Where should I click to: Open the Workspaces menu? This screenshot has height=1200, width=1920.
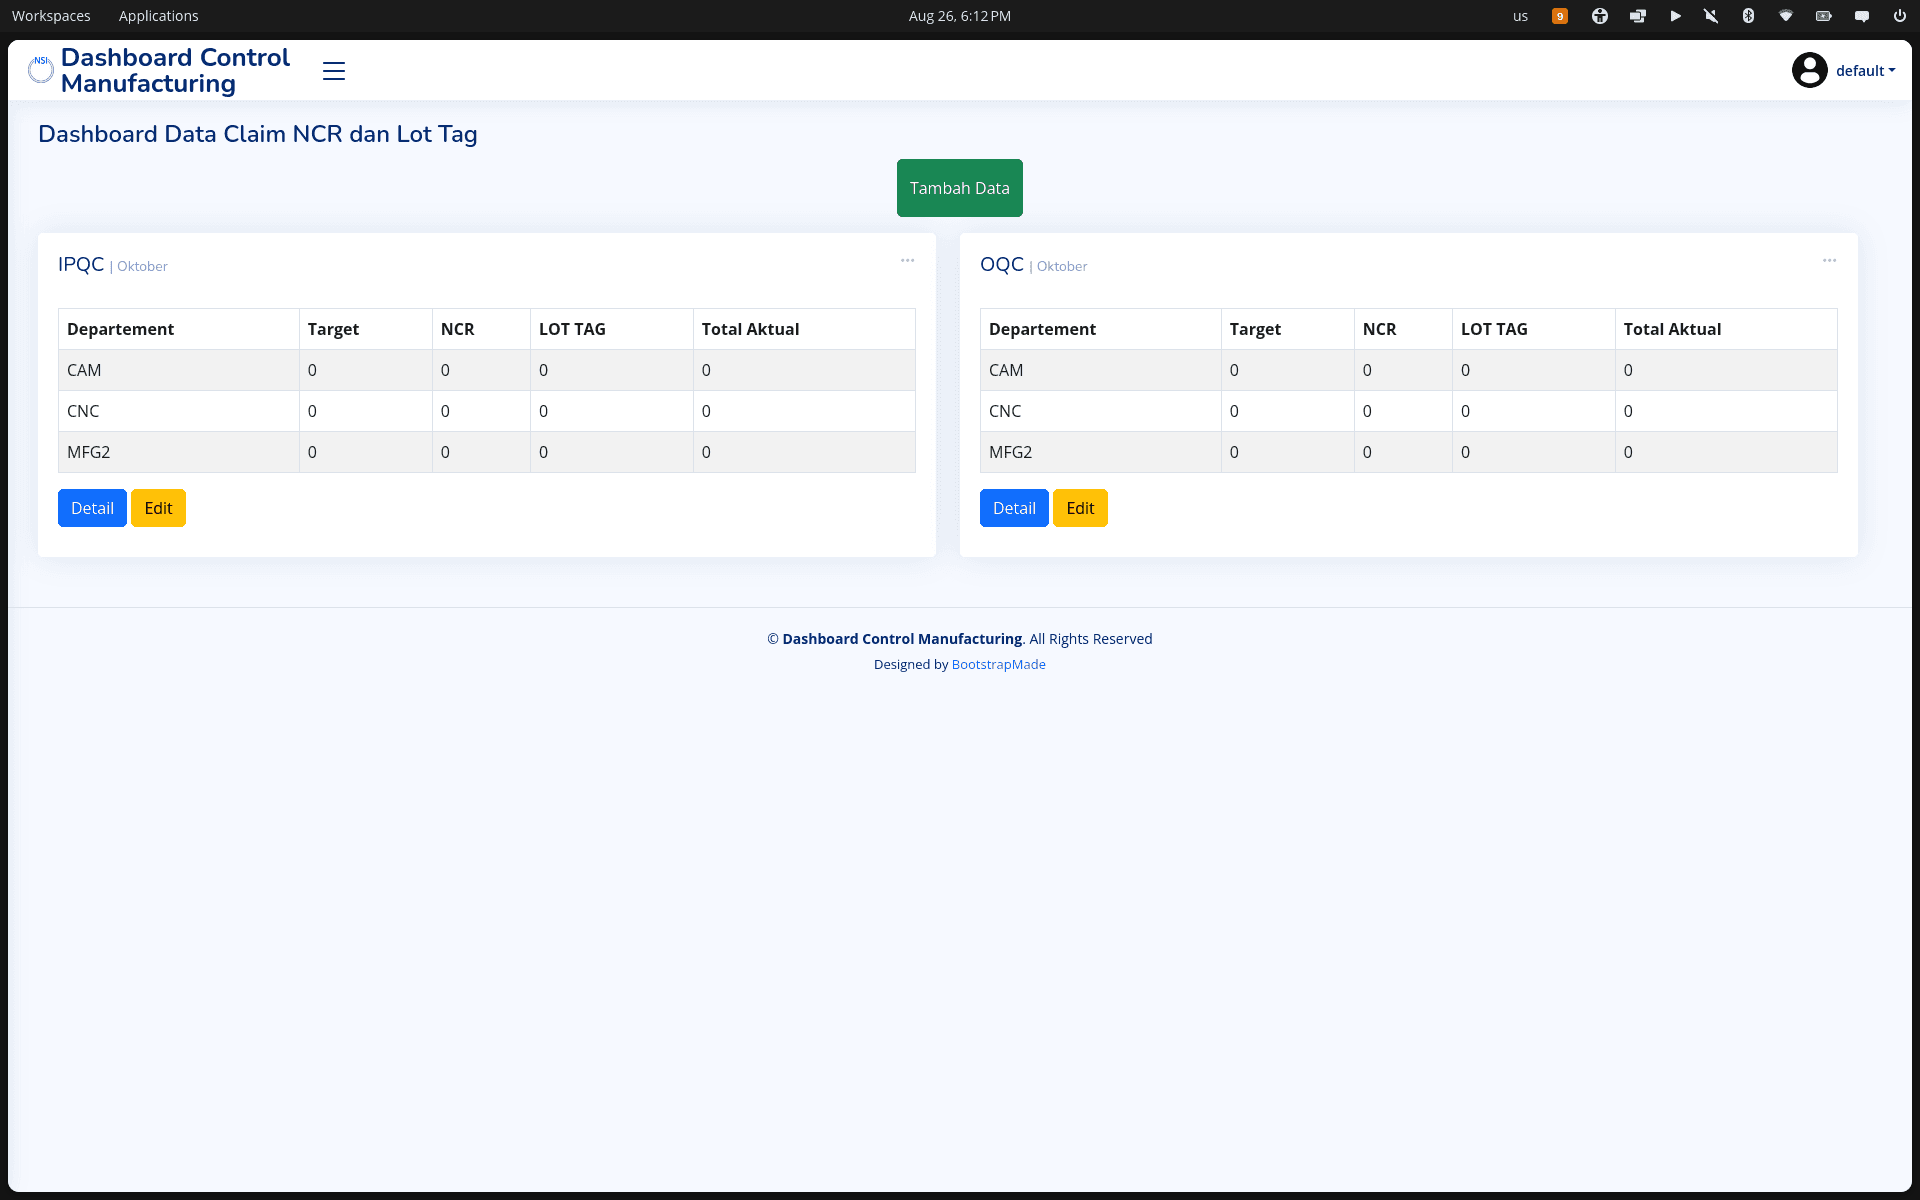click(51, 16)
